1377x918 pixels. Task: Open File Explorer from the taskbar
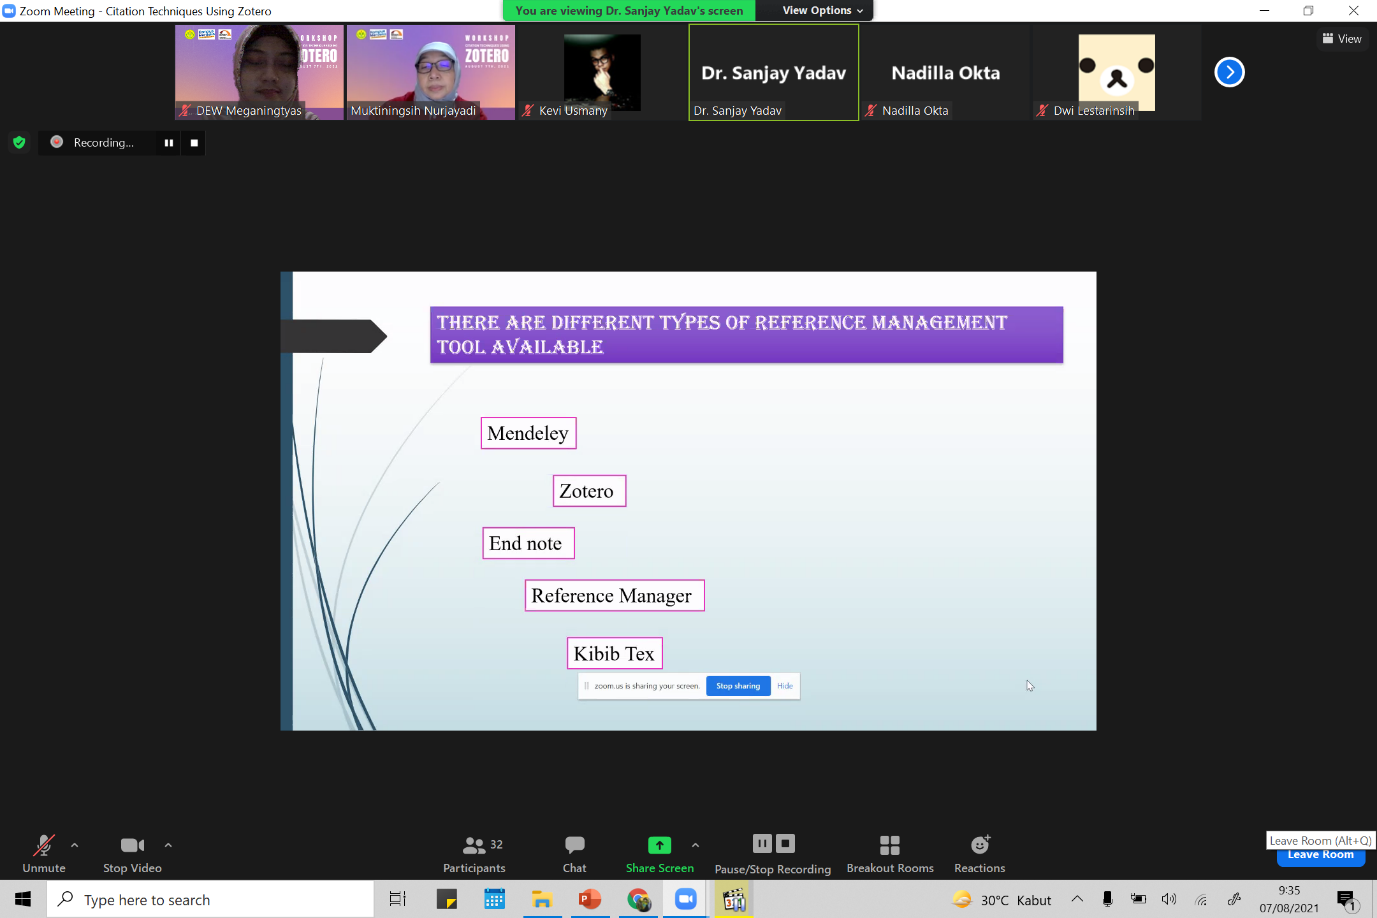pyautogui.click(x=542, y=899)
